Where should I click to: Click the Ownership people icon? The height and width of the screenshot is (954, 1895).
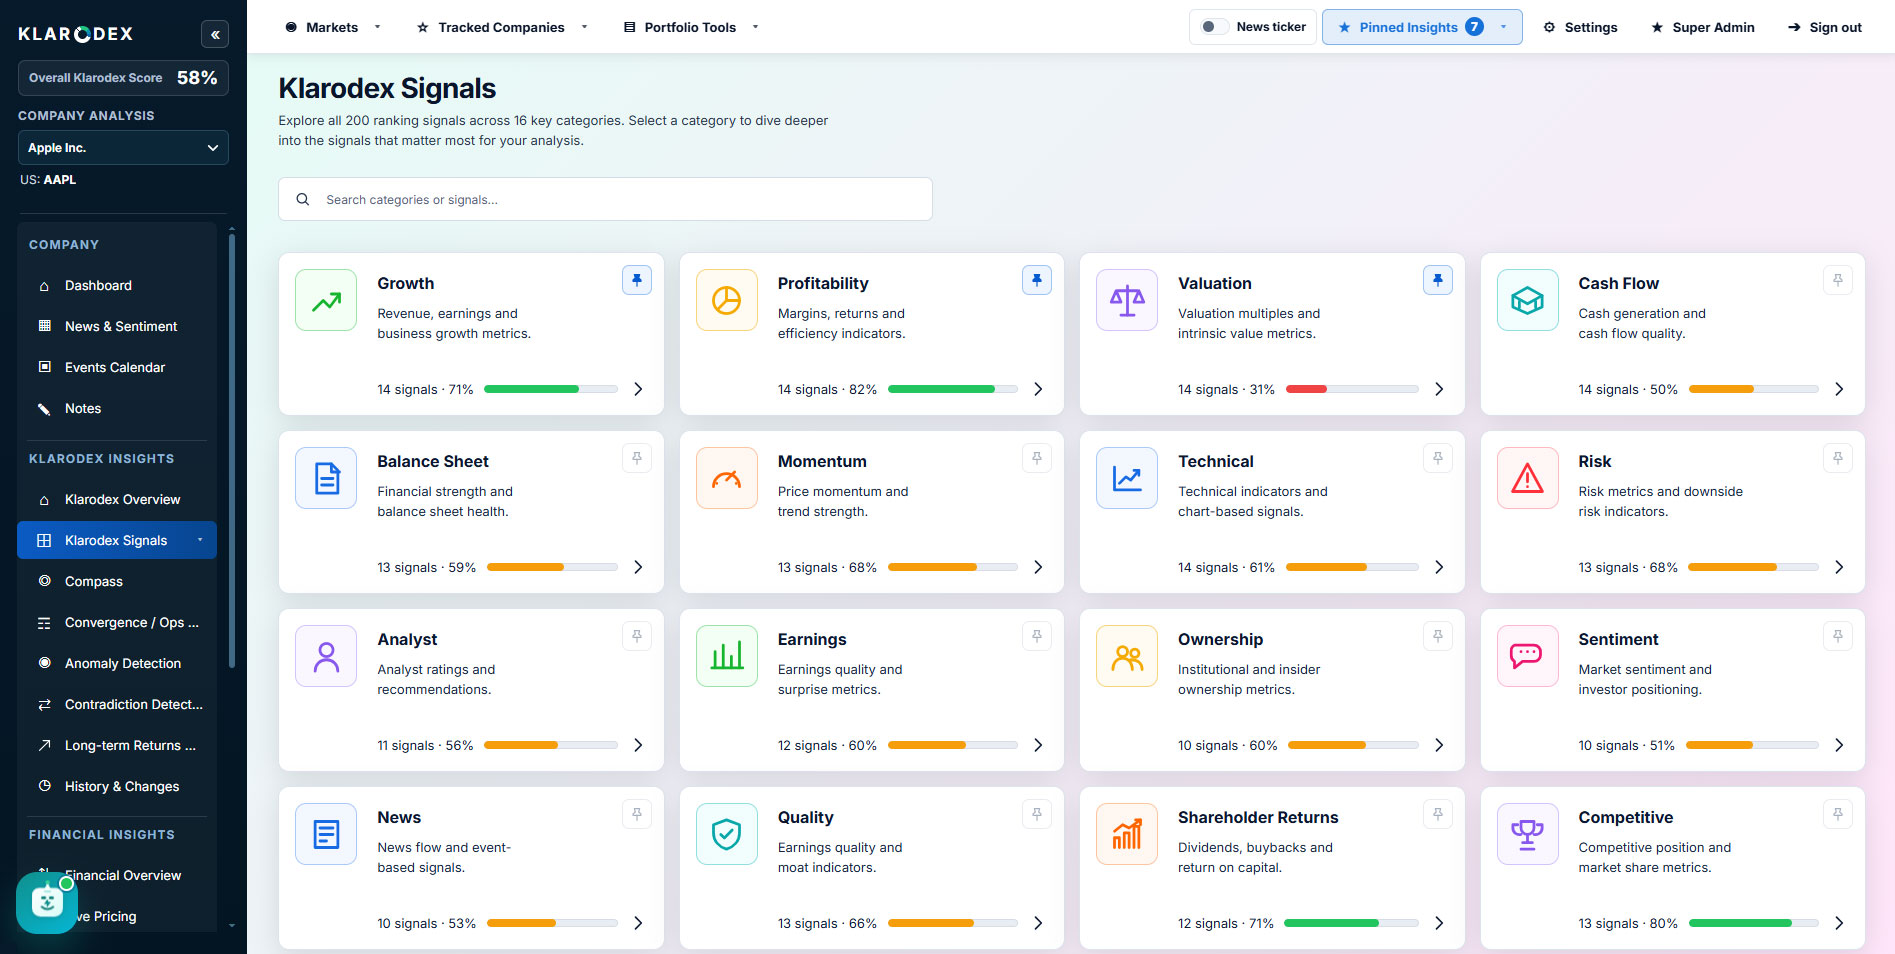click(1127, 656)
